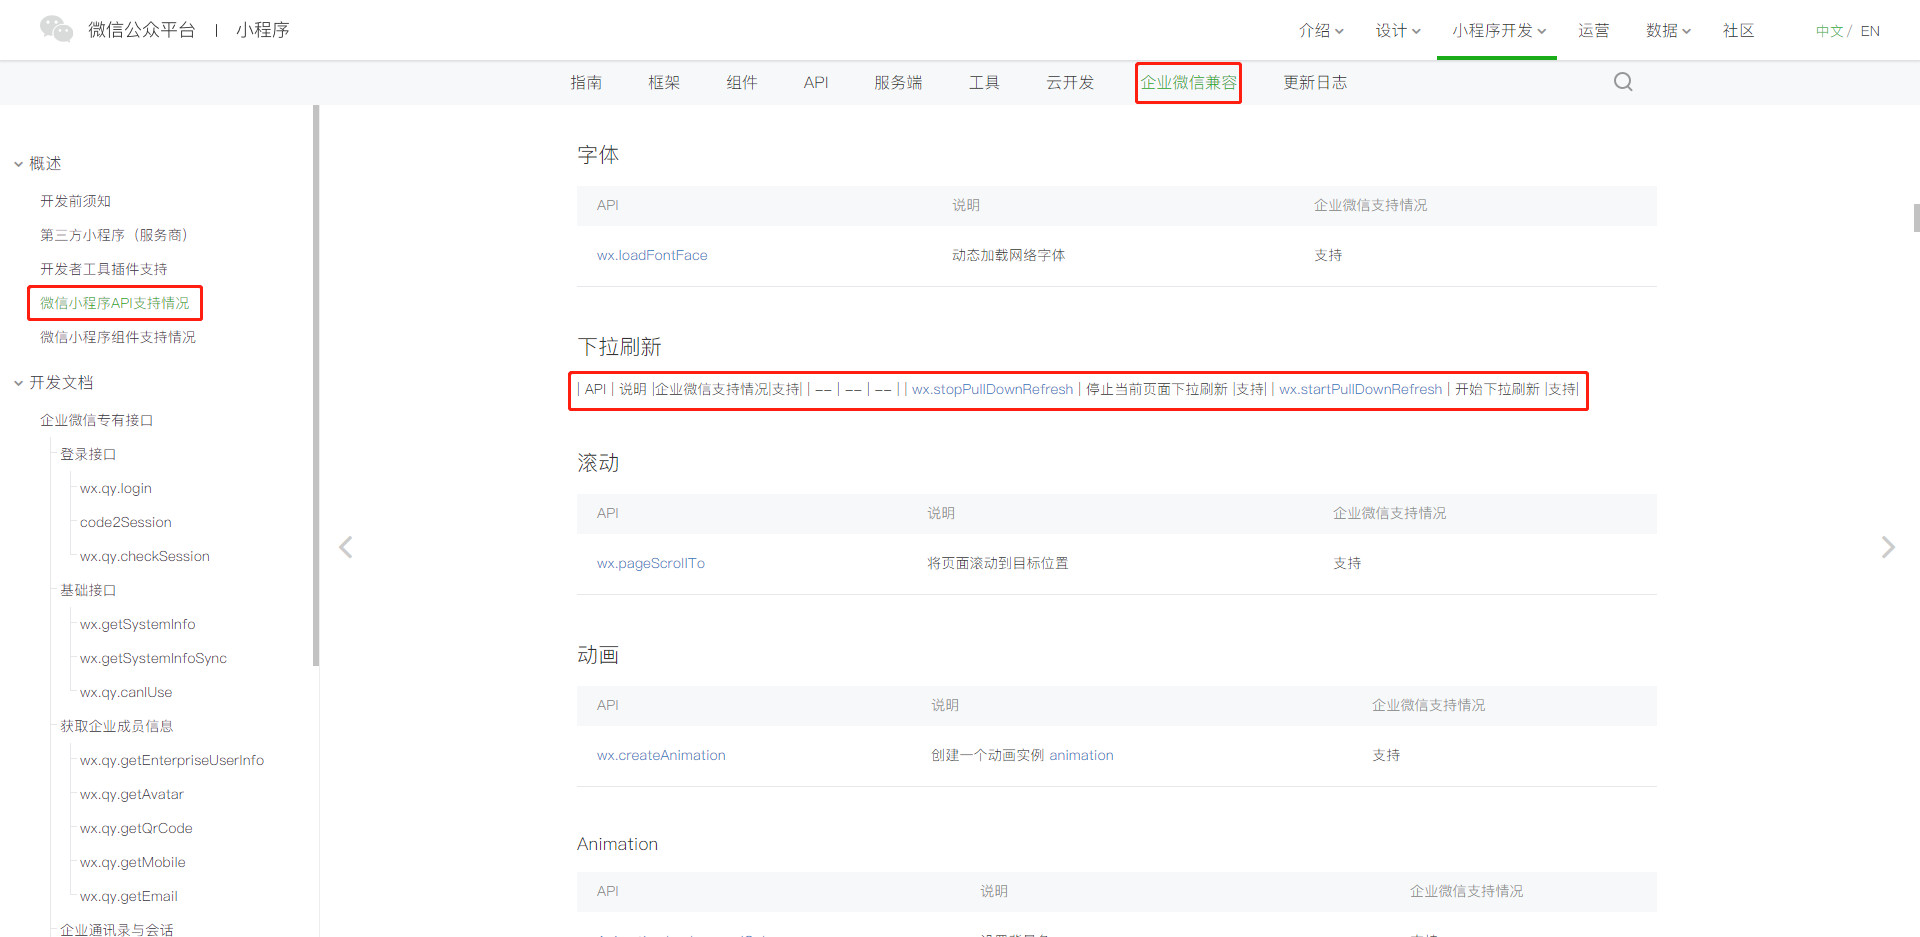Open 微信小程序API支持情况 in sidebar
The width and height of the screenshot is (1920, 937).
(114, 303)
